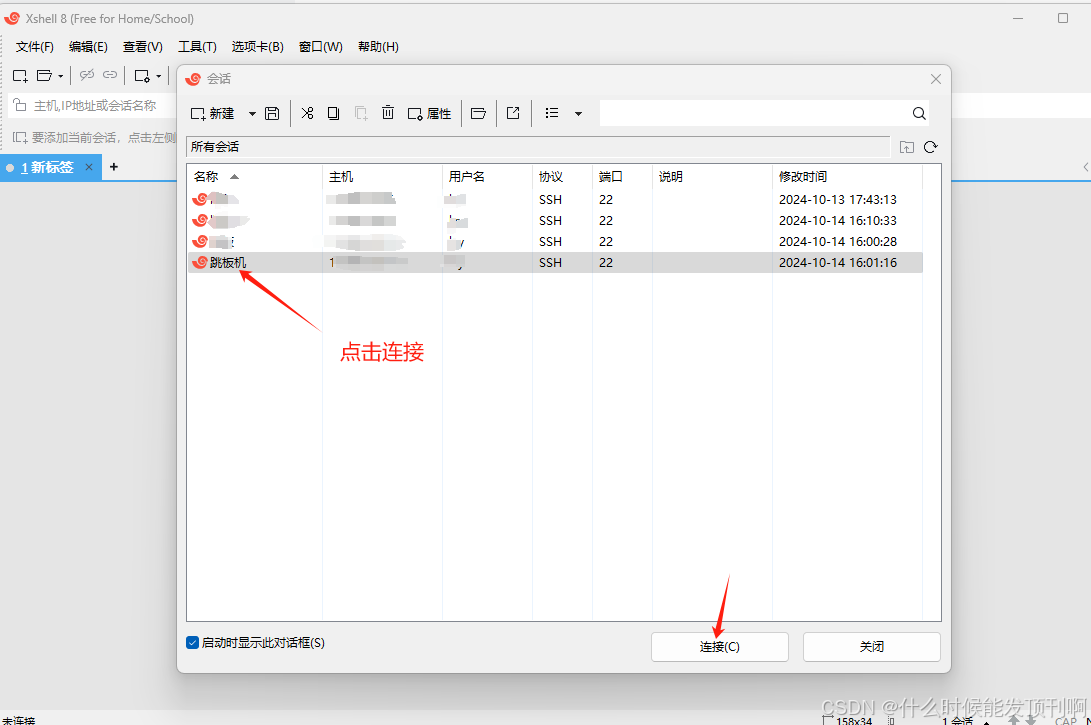Screen dimensions: 1091x725
Task: Open the 文件(F) menu
Action: point(35,47)
